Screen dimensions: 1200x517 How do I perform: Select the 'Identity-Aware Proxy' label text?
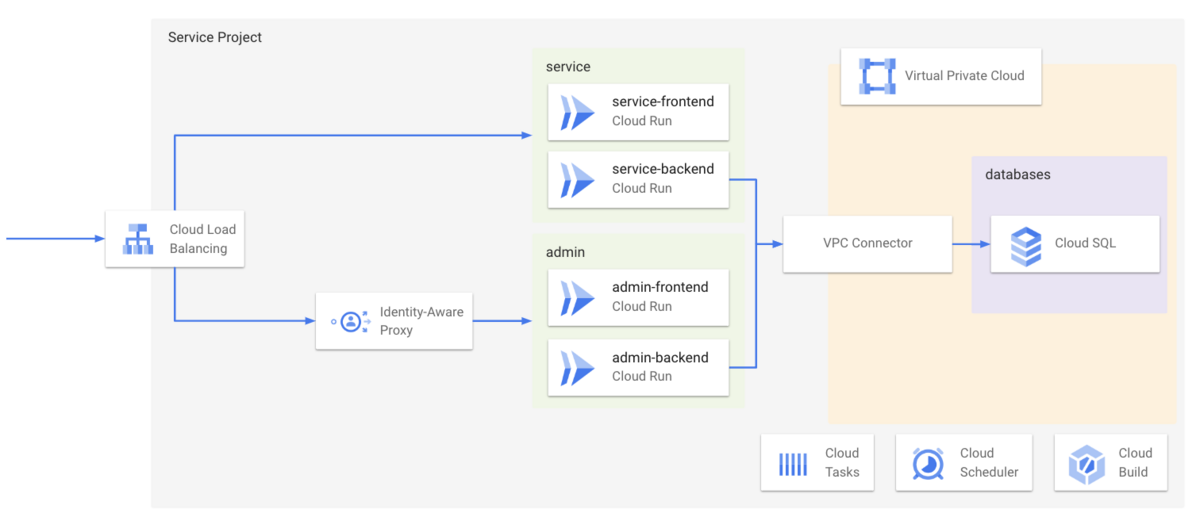tap(421, 321)
